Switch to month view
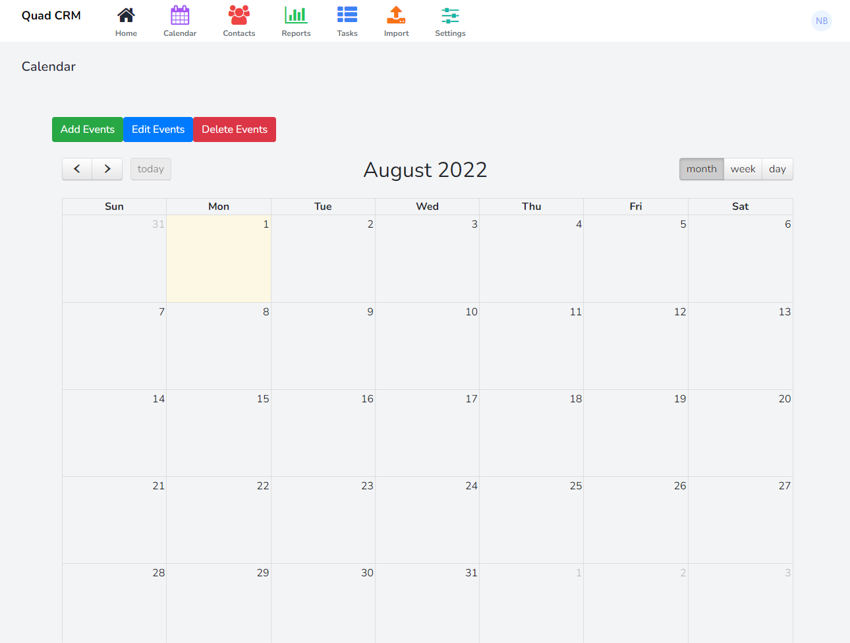The width and height of the screenshot is (850, 643). coord(701,169)
